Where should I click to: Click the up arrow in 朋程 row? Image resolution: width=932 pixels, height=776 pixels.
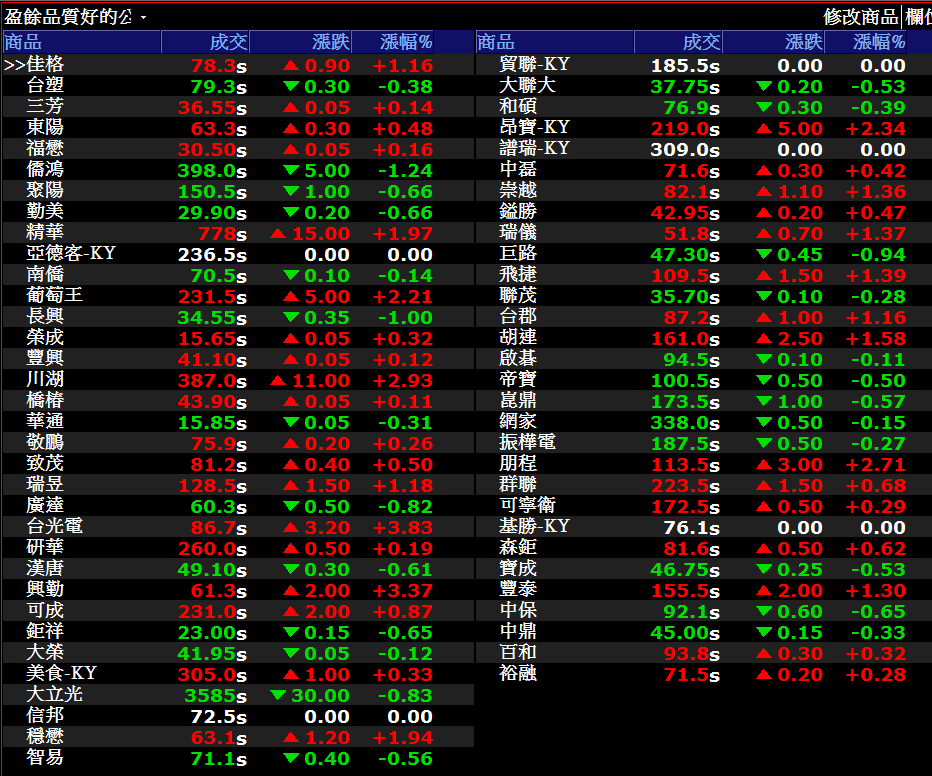(x=764, y=464)
